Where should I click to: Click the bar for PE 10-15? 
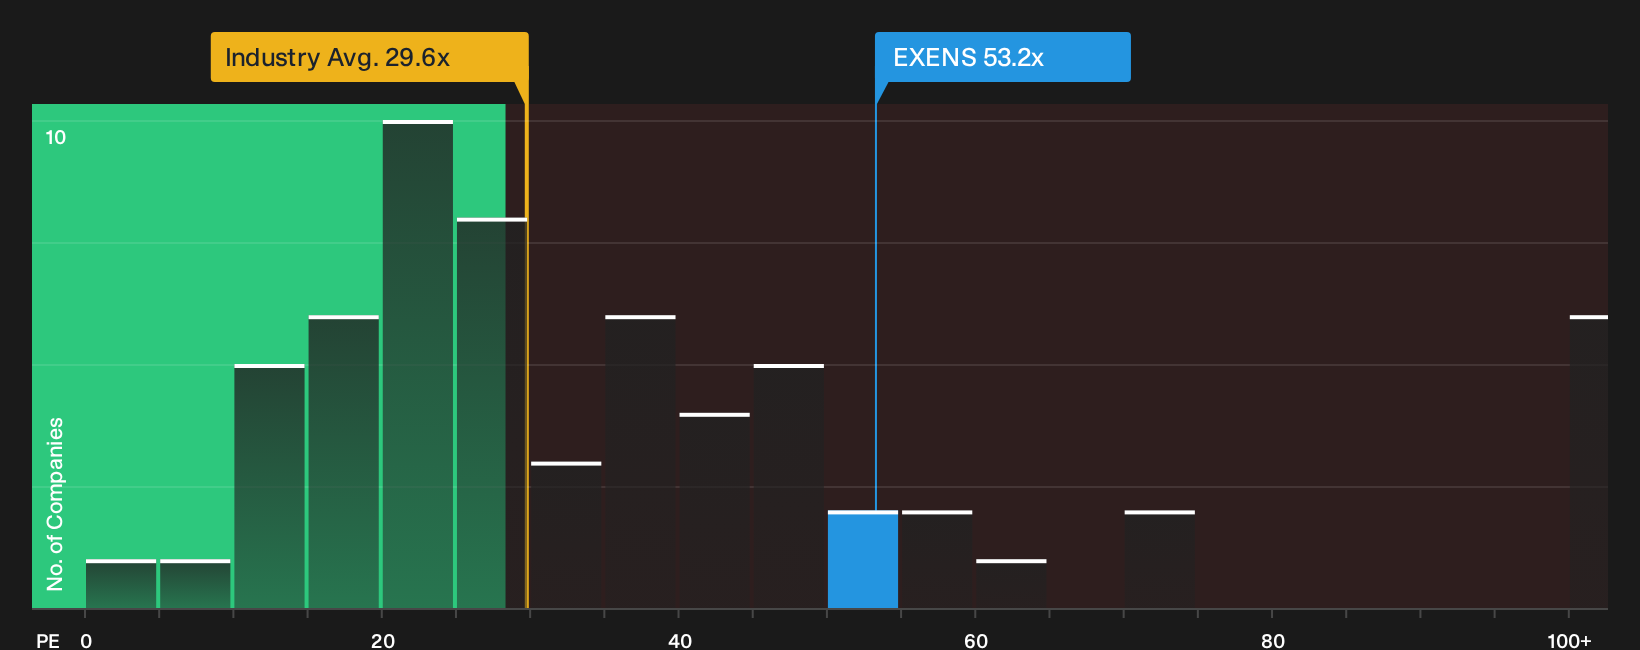point(269,486)
